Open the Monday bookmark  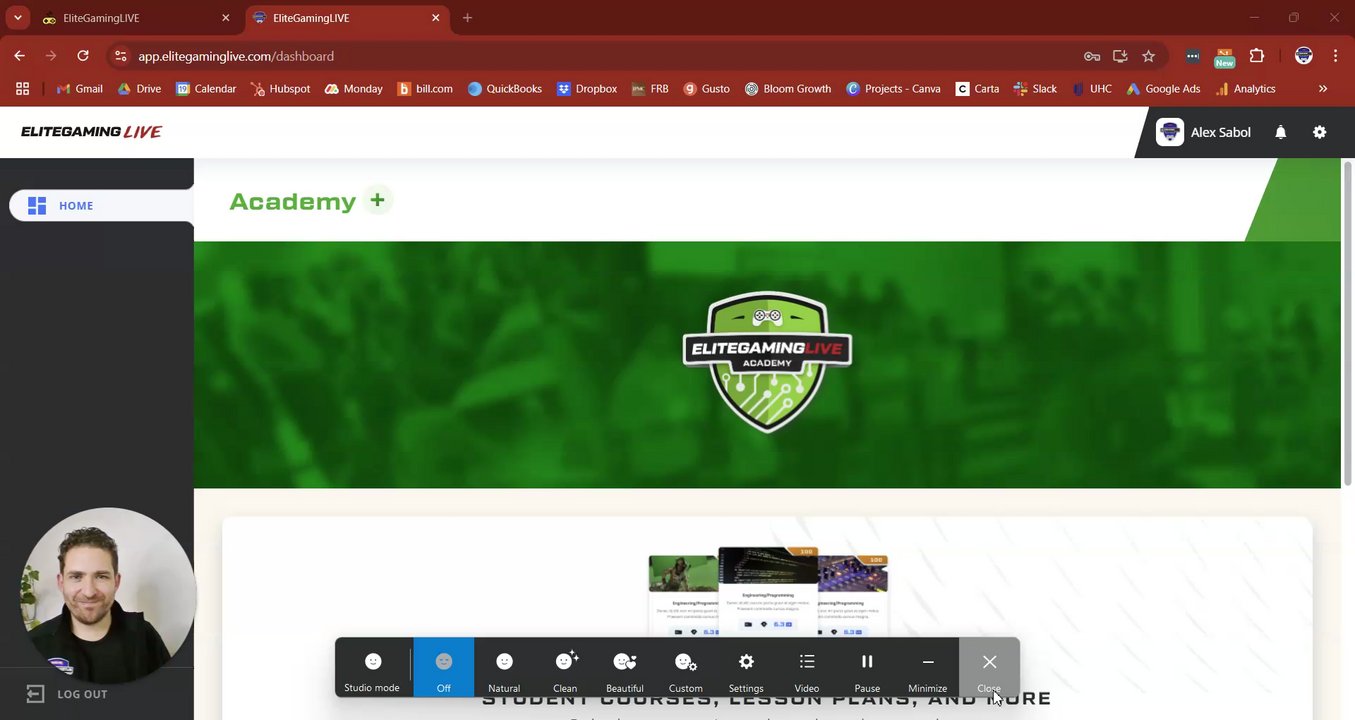(x=353, y=89)
